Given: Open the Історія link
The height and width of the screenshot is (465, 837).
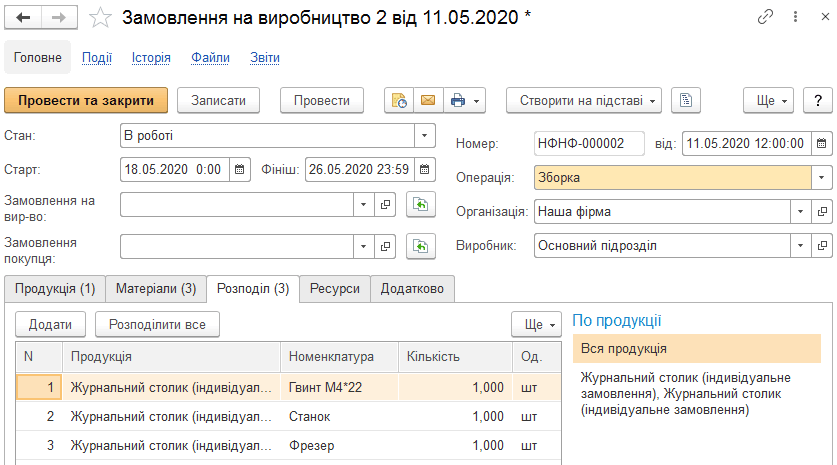Looking at the screenshot, I should click(x=151, y=58).
